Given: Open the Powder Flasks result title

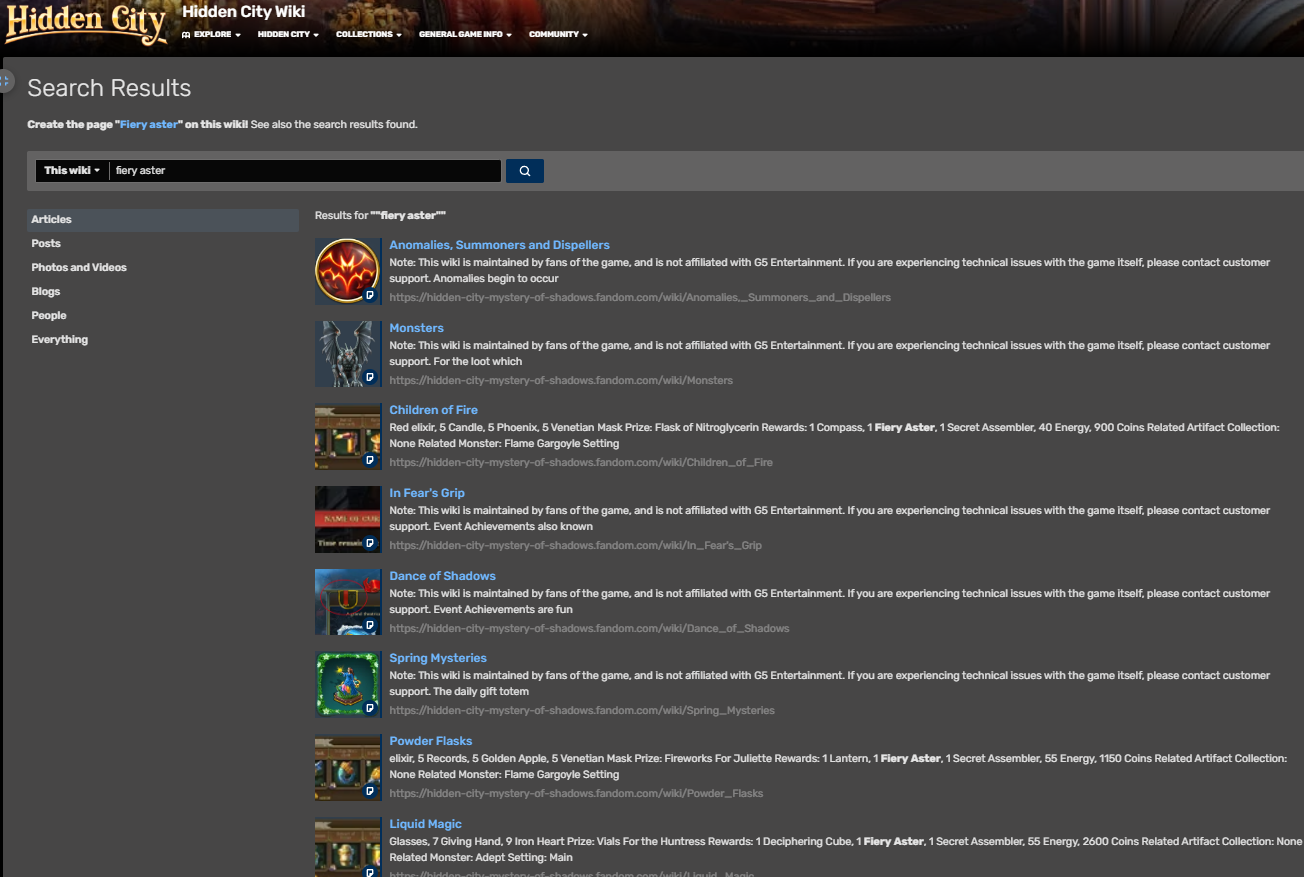Looking at the screenshot, I should (x=430, y=741).
